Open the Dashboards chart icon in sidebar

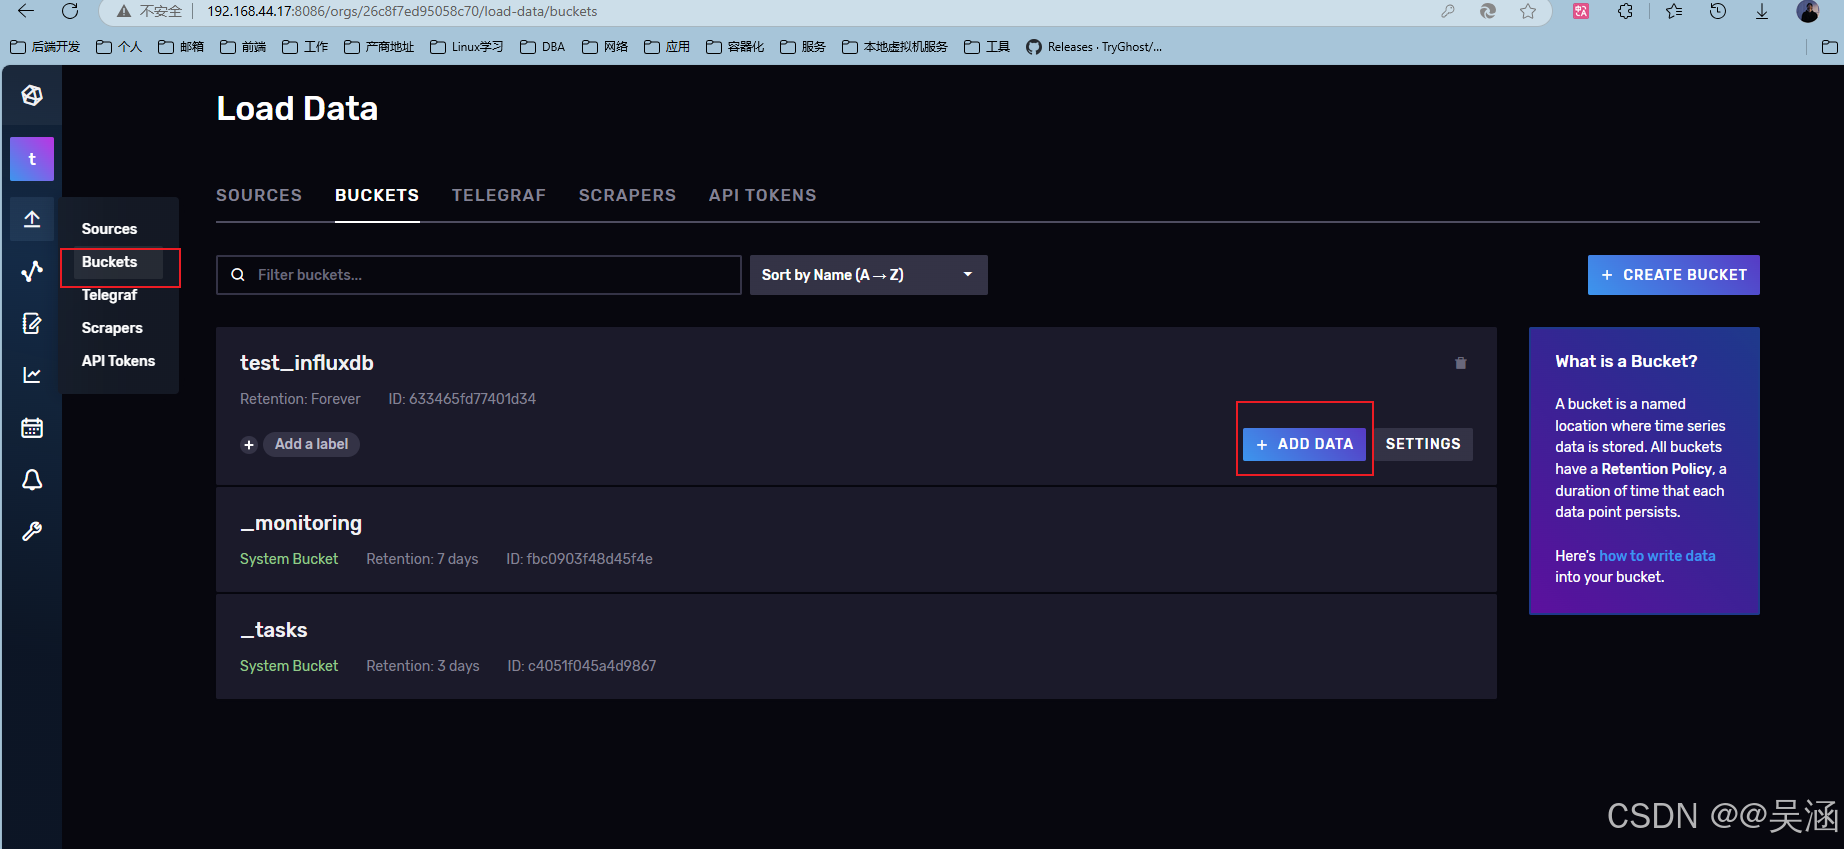pyautogui.click(x=32, y=375)
